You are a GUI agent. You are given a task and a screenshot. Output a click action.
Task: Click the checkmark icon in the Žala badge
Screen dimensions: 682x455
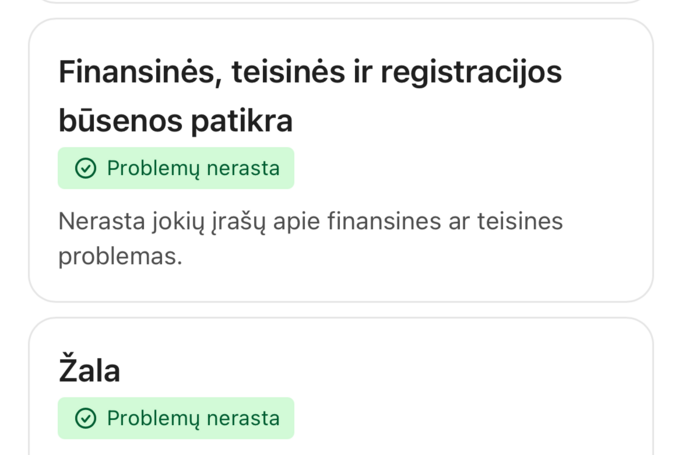point(86,418)
